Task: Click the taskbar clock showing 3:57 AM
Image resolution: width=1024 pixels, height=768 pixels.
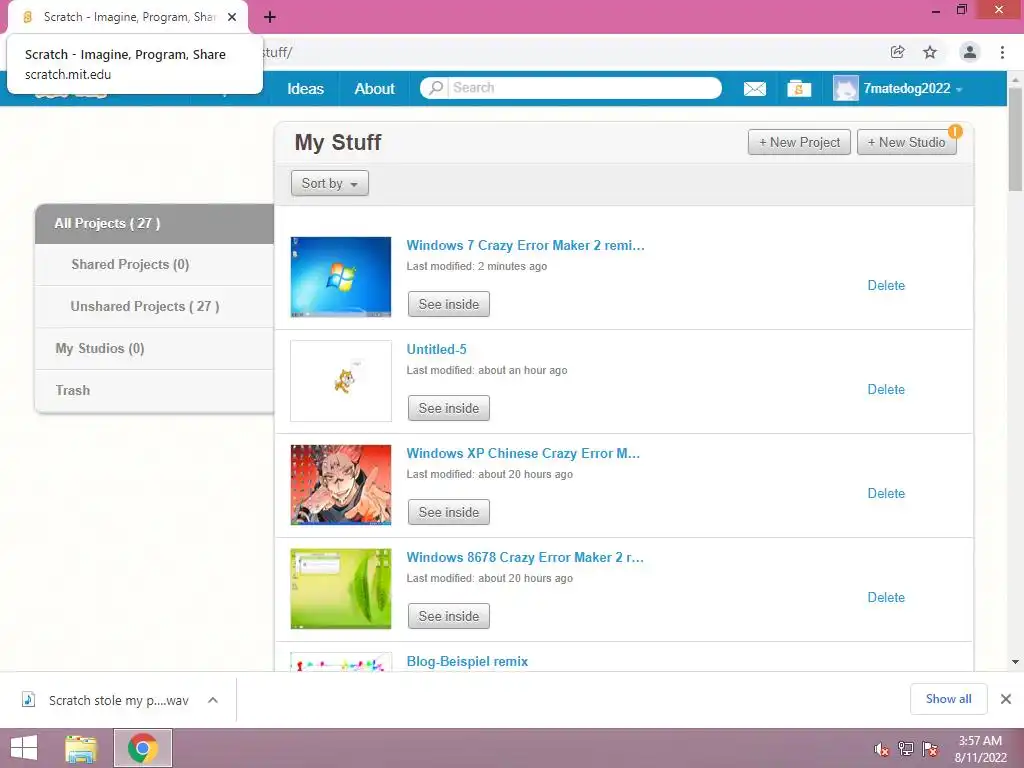Action: (x=980, y=749)
